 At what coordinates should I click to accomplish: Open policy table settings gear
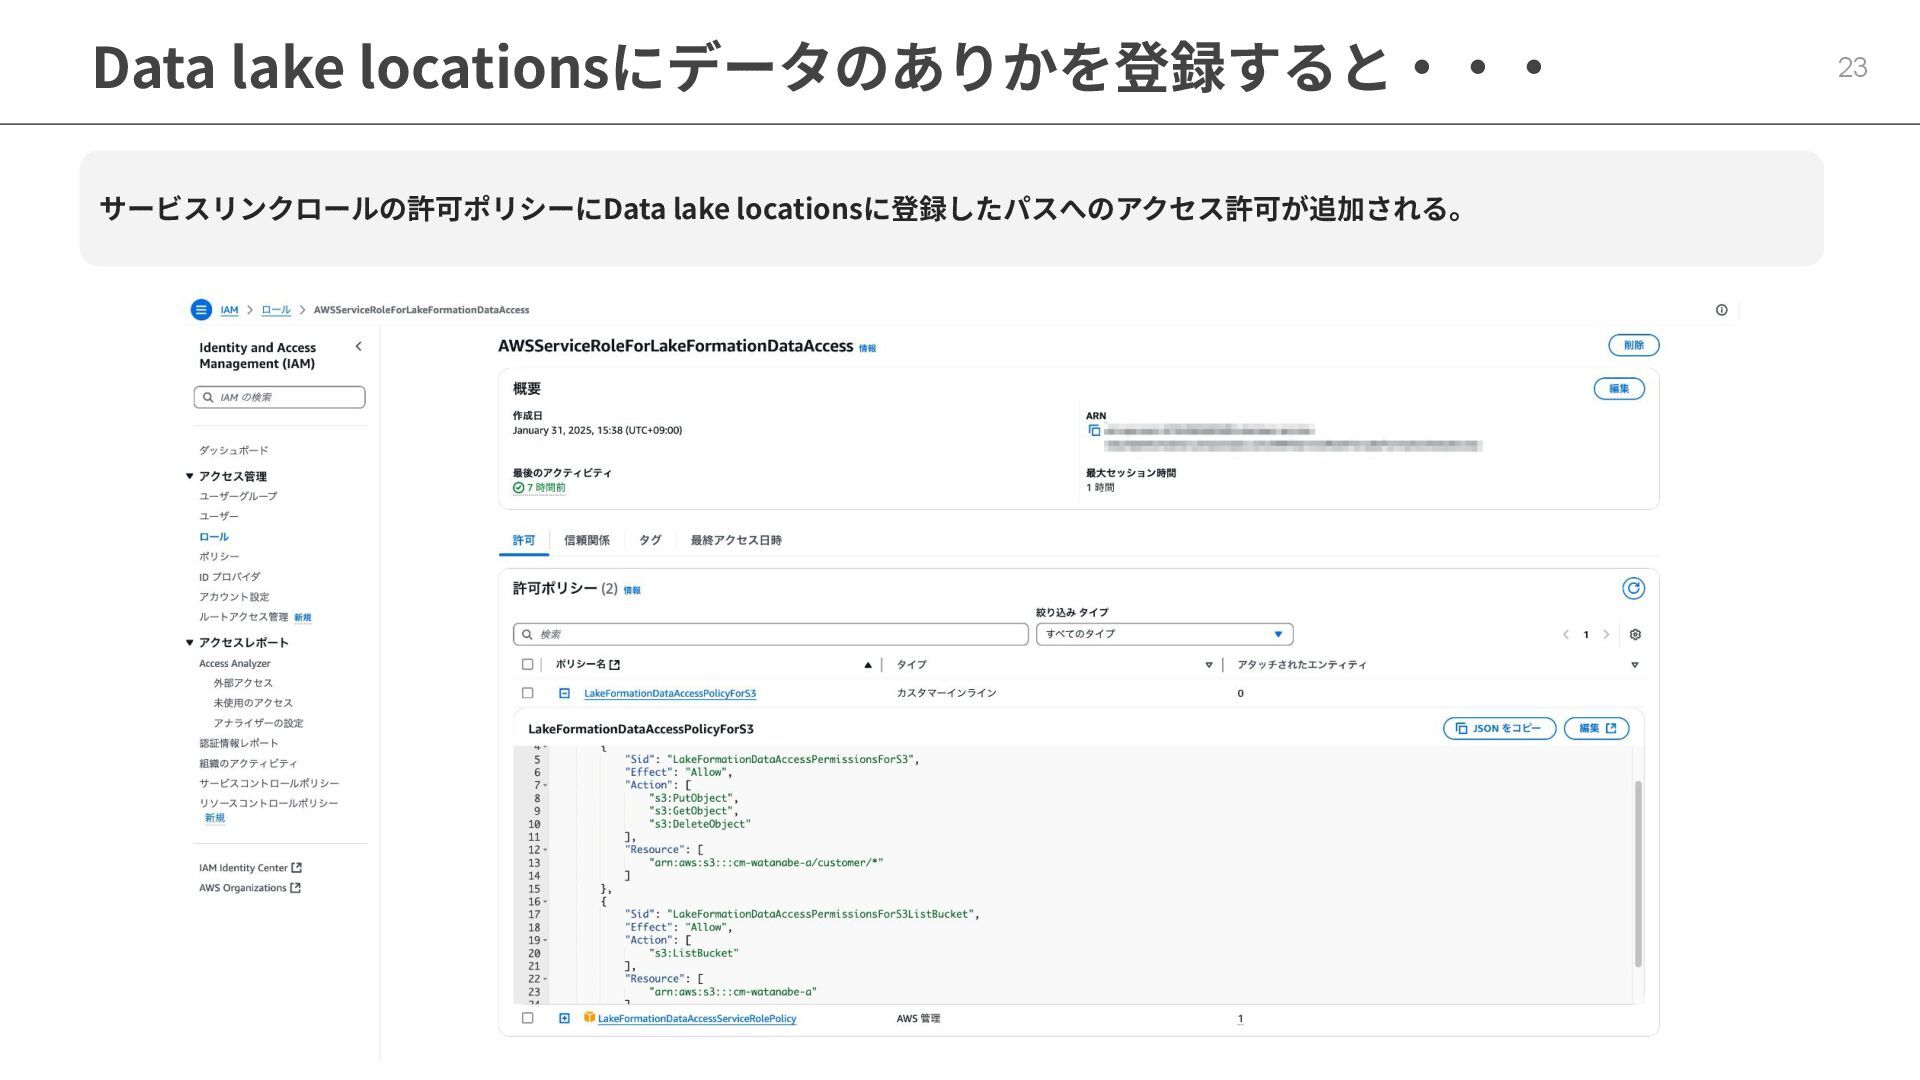(x=1635, y=635)
